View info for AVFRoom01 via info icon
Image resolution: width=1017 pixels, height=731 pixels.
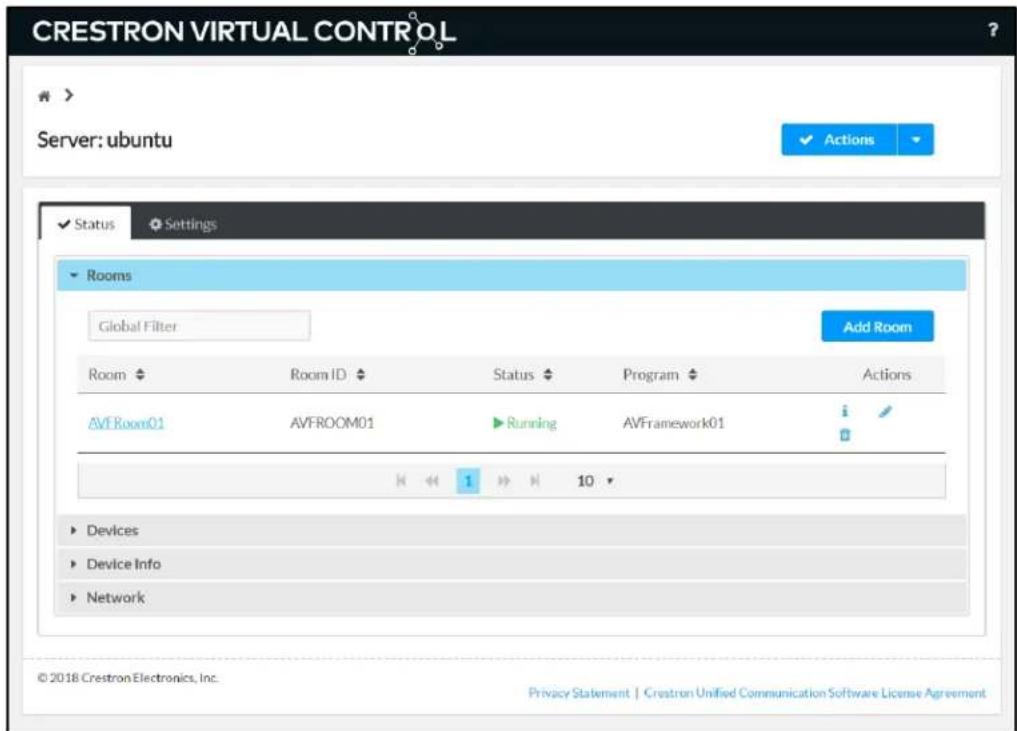click(844, 411)
